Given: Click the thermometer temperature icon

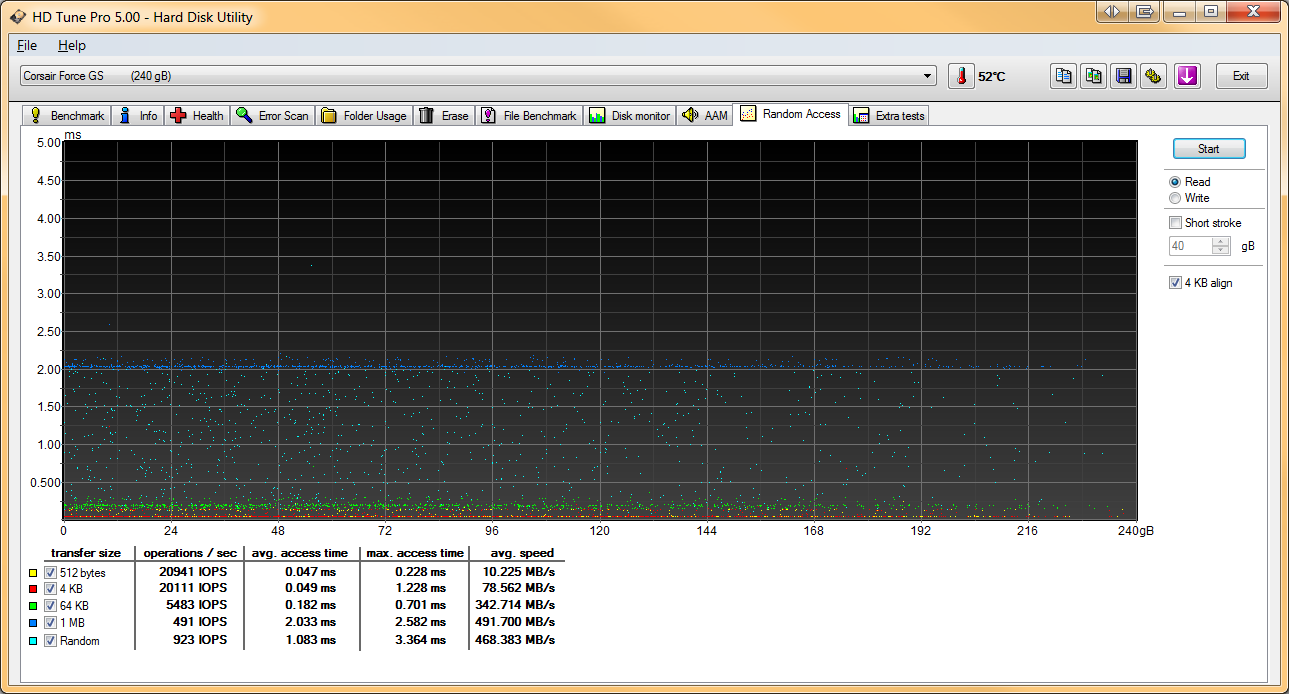Looking at the screenshot, I should click(961, 76).
